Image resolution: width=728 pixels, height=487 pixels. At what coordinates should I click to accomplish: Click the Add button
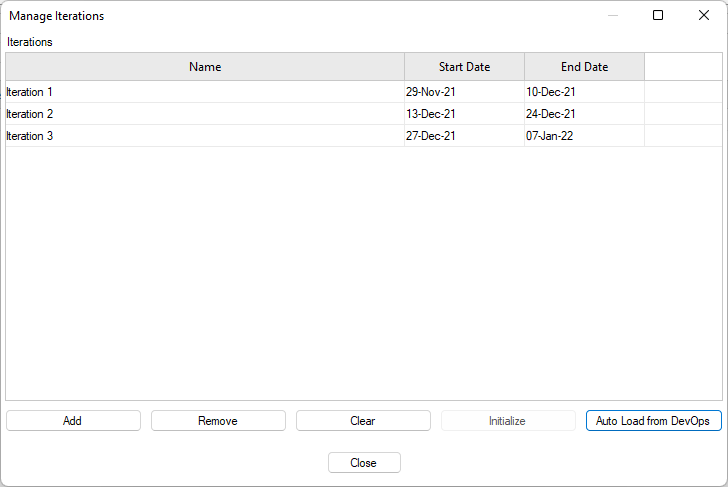click(x=73, y=421)
